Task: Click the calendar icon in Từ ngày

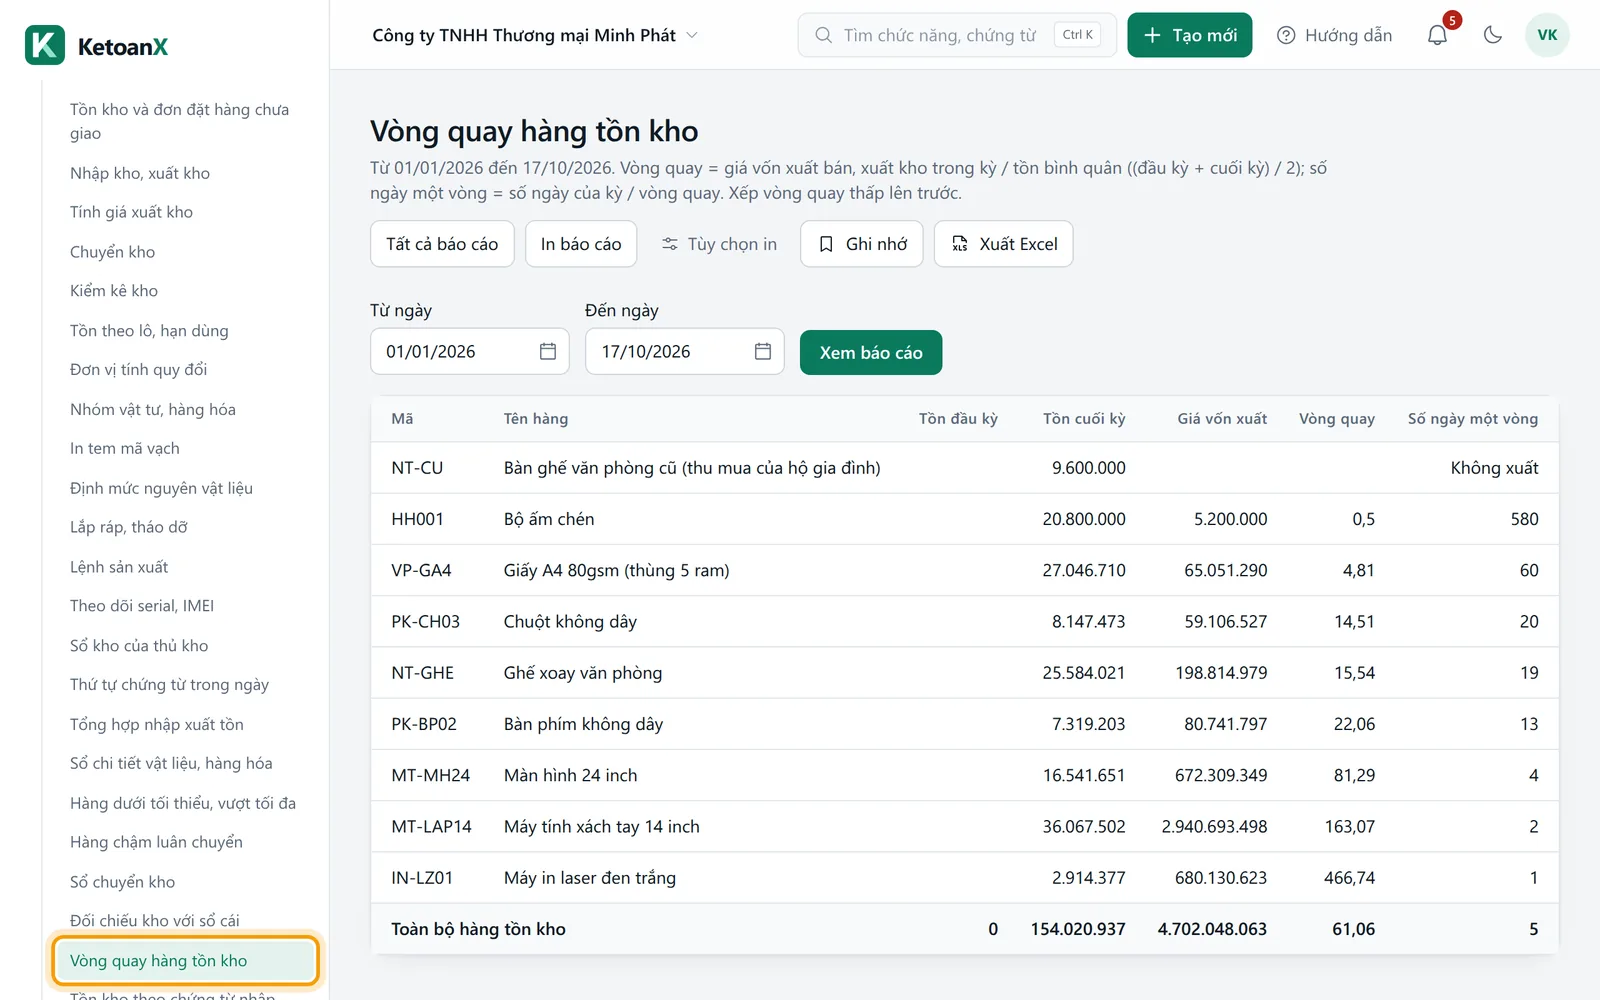Action: point(548,351)
